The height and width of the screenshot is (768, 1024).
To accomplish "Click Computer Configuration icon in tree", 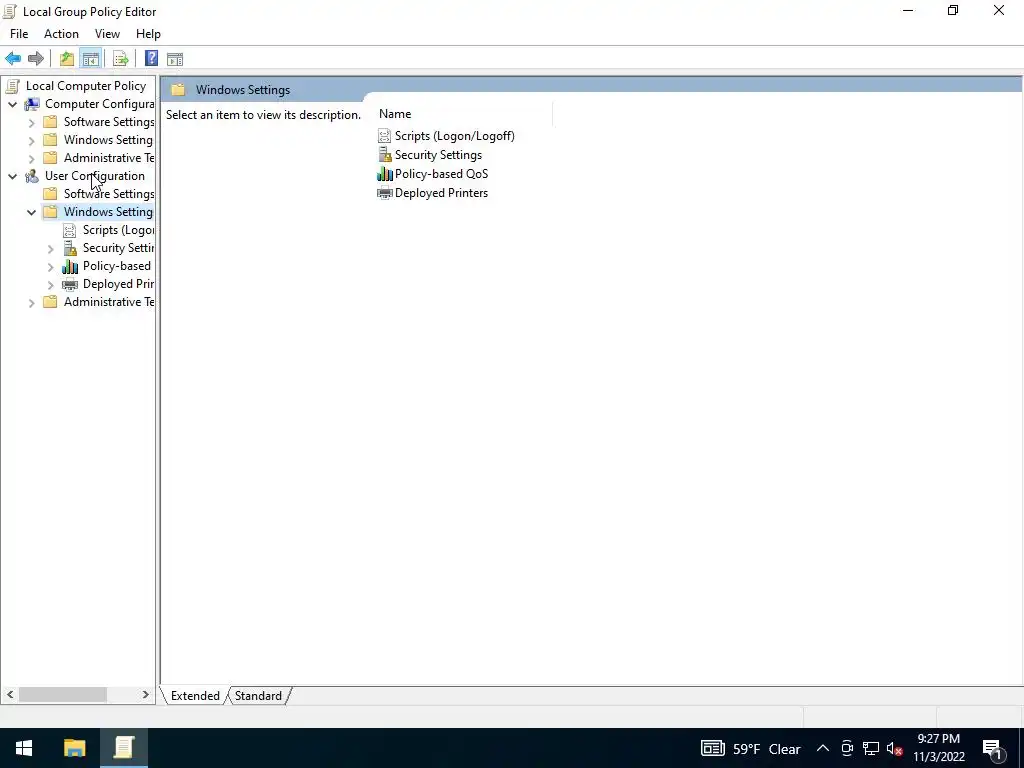I will tap(31, 104).
